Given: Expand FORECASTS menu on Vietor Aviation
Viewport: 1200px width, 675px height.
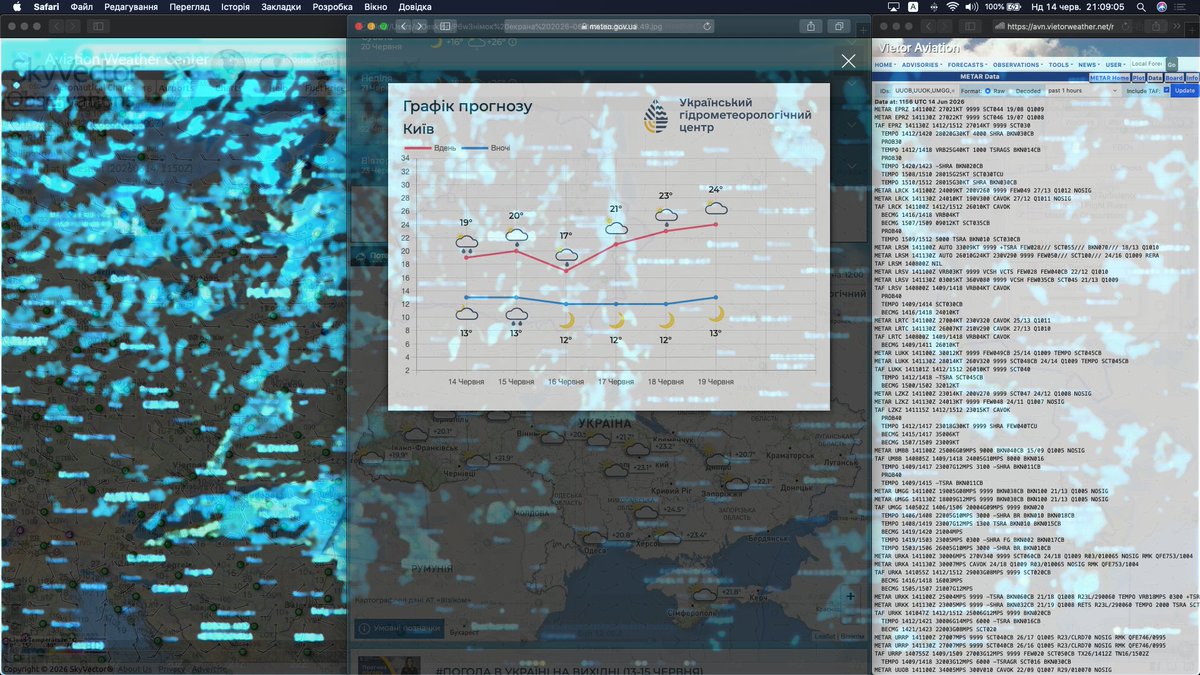Looking at the screenshot, I should click(967, 65).
